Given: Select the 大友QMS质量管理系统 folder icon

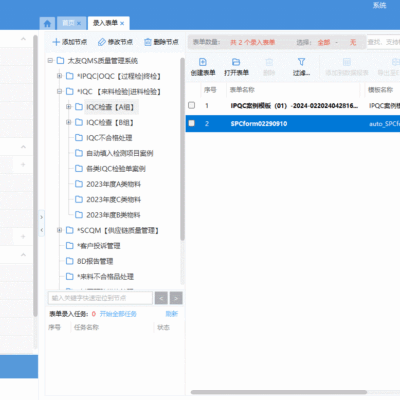Looking at the screenshot, I should (x=60, y=61).
